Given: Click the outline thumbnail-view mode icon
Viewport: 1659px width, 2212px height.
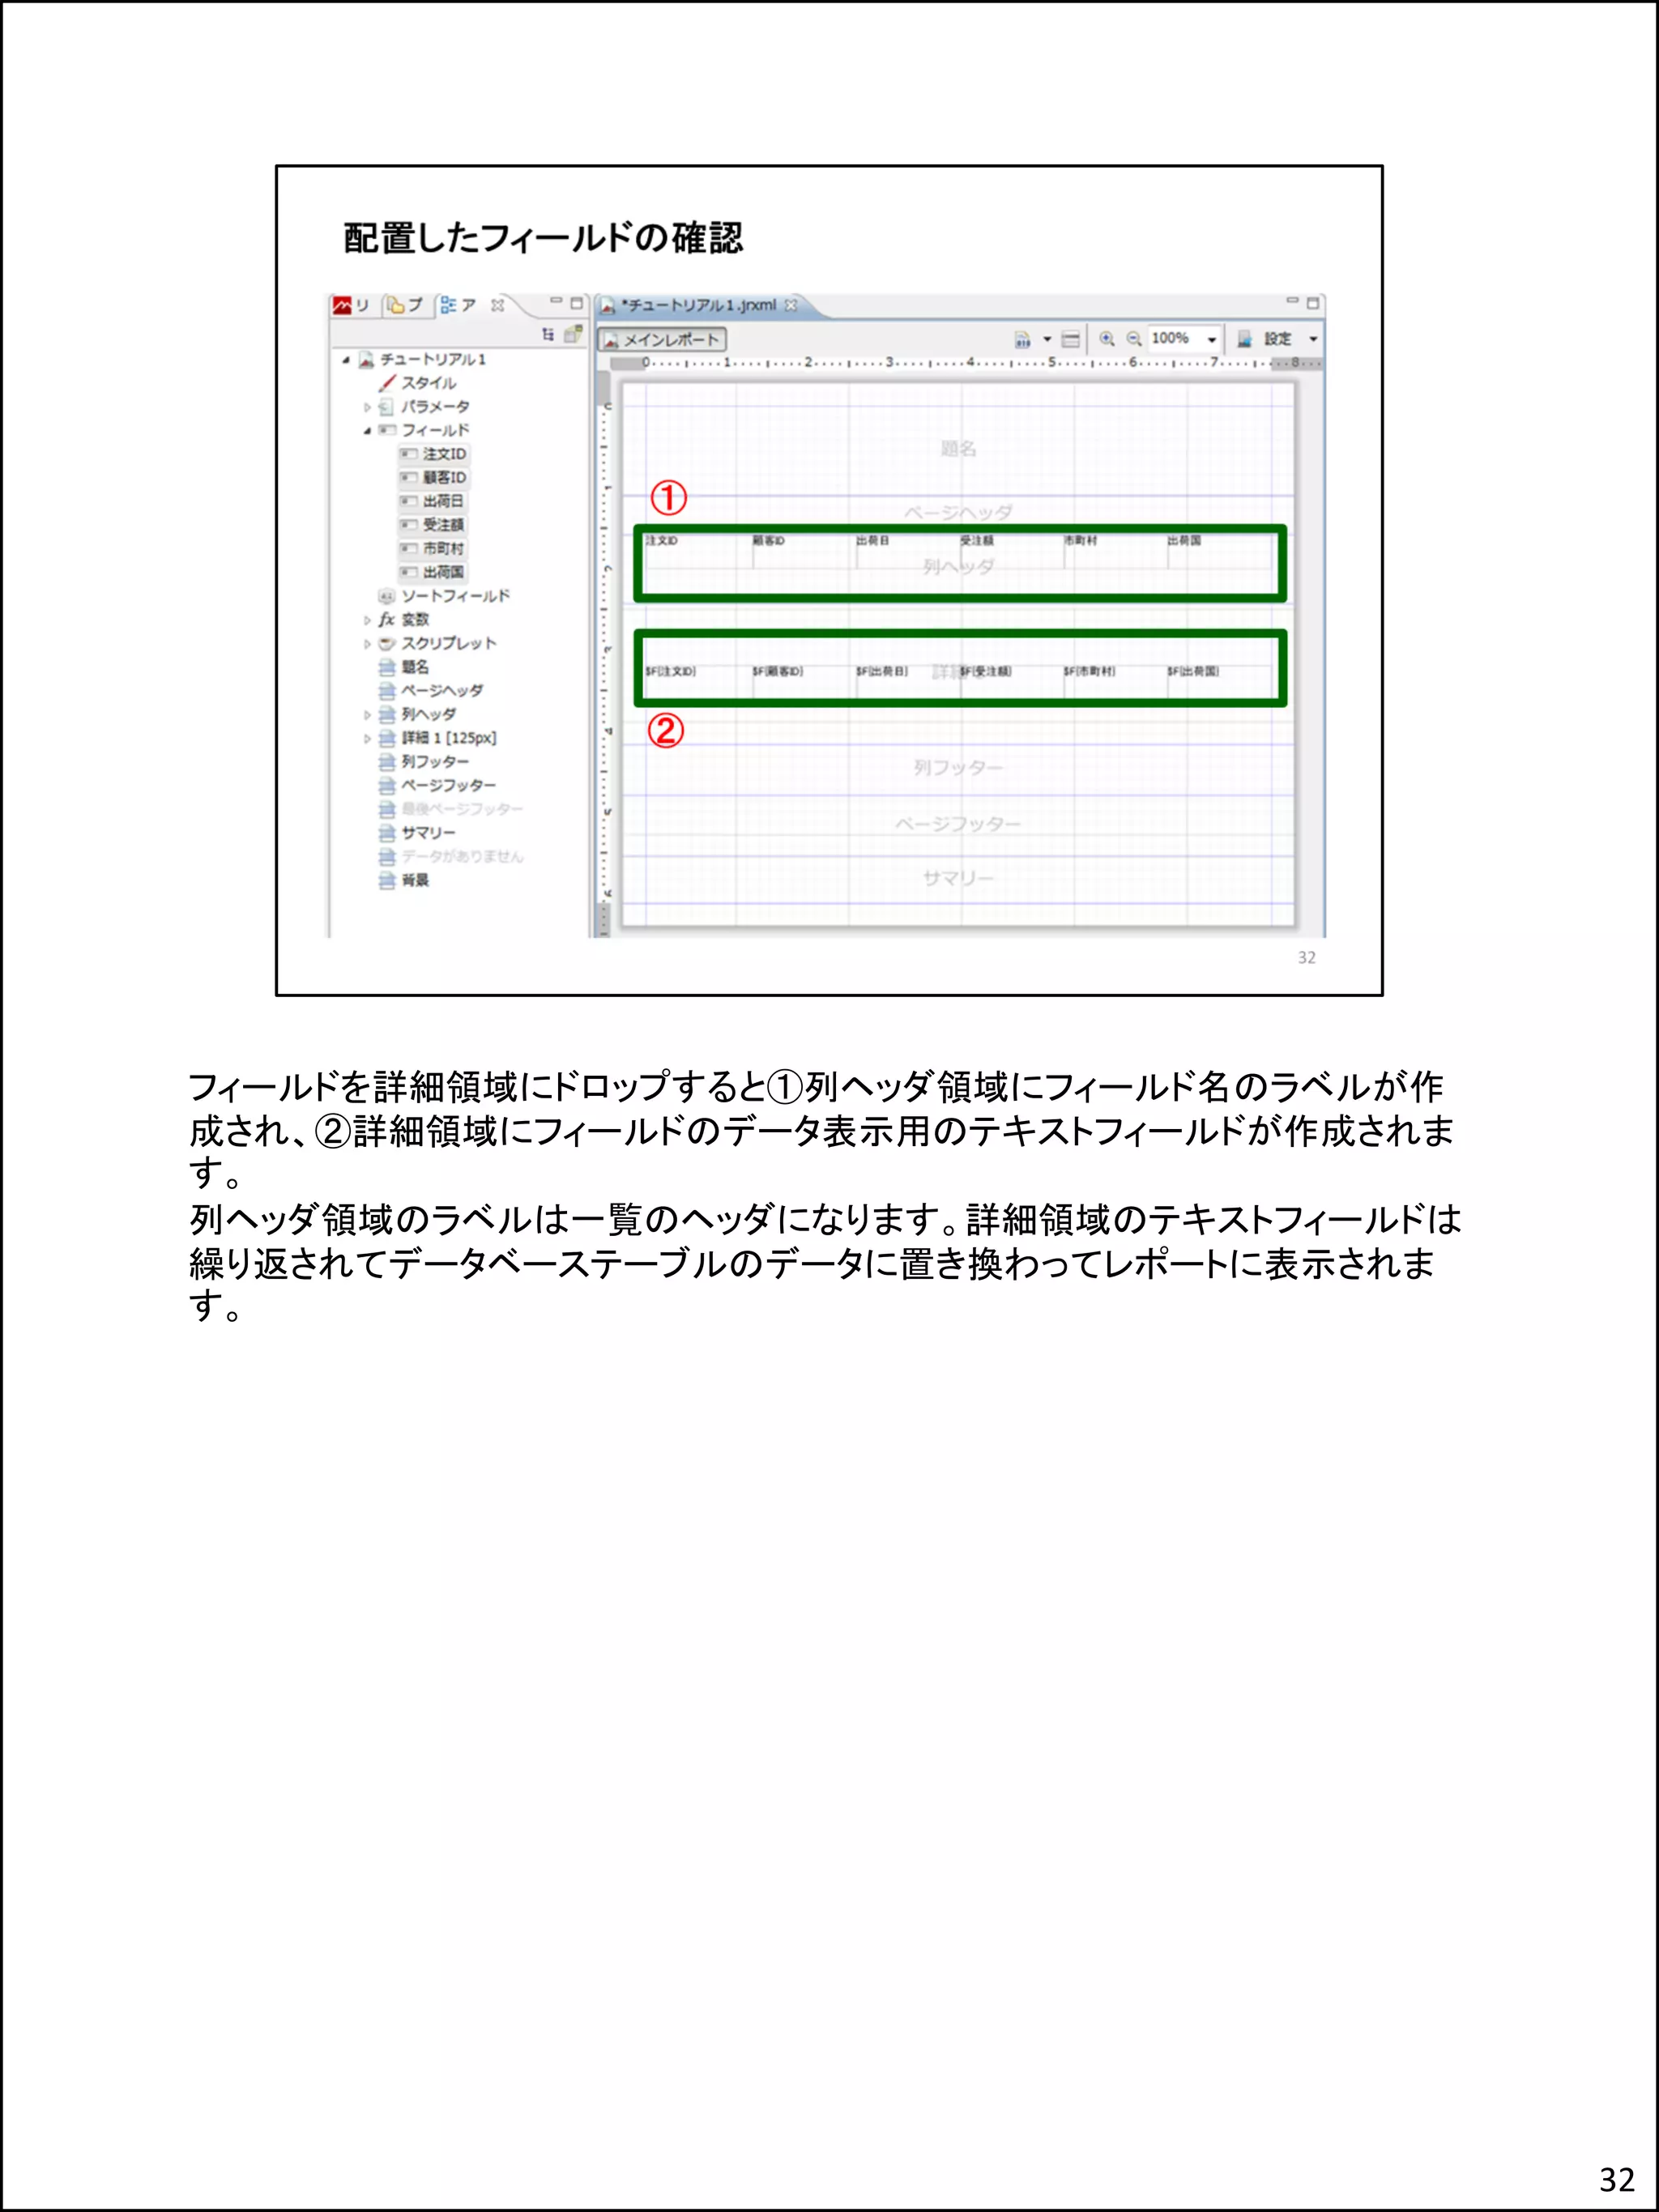Looking at the screenshot, I should tap(573, 334).
